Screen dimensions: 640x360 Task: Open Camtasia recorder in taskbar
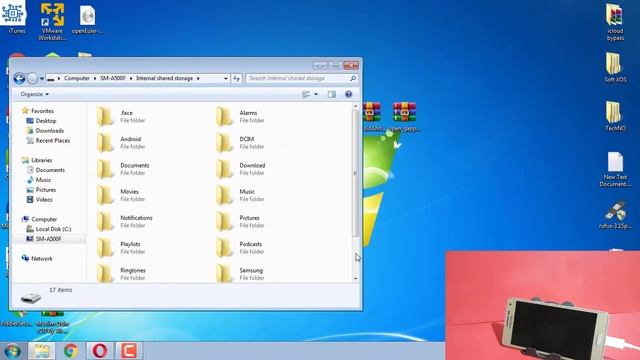click(x=129, y=351)
